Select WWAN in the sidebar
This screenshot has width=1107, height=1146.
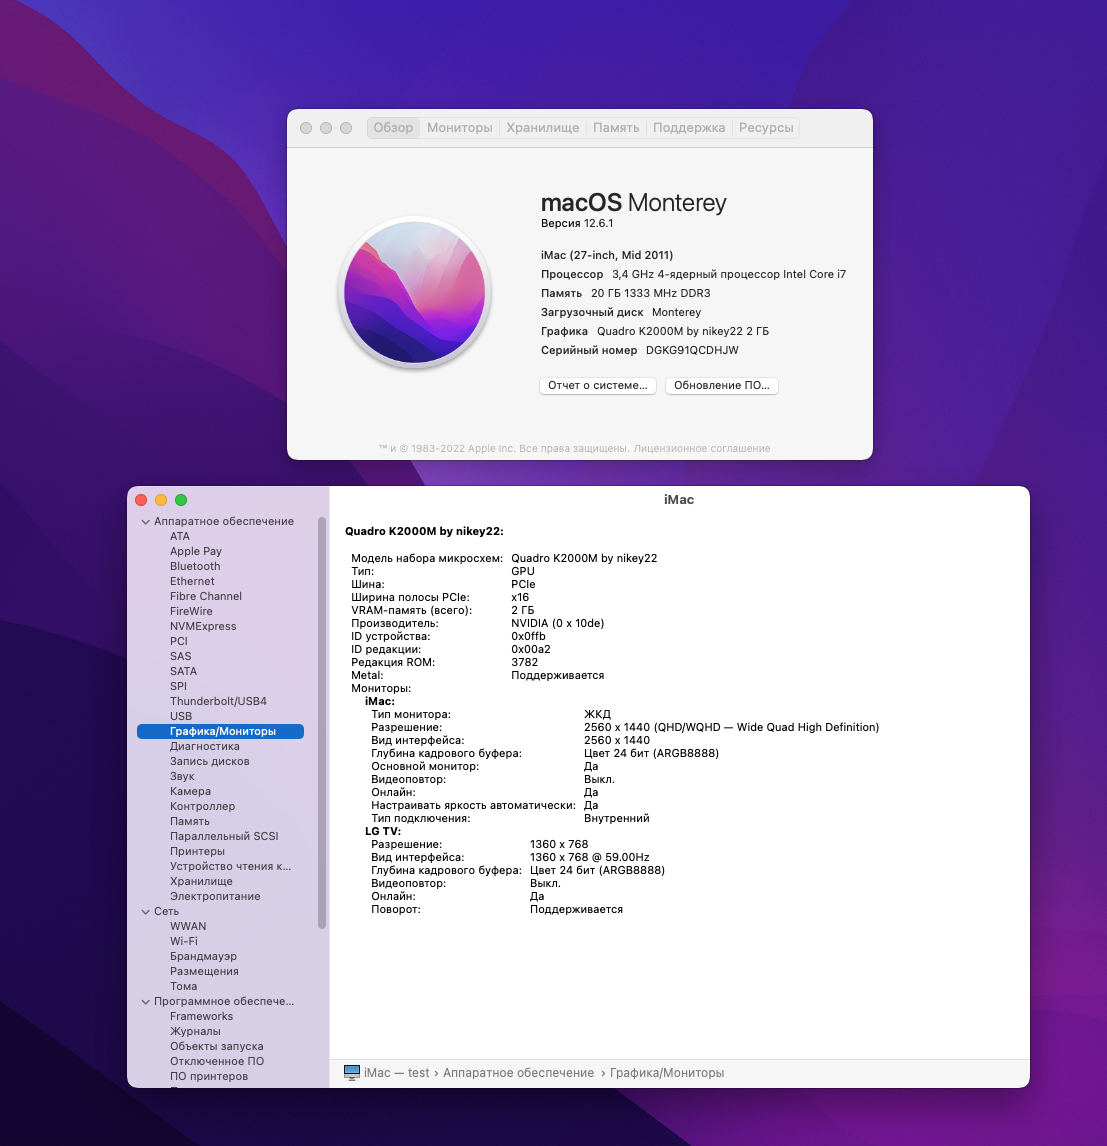click(x=189, y=926)
